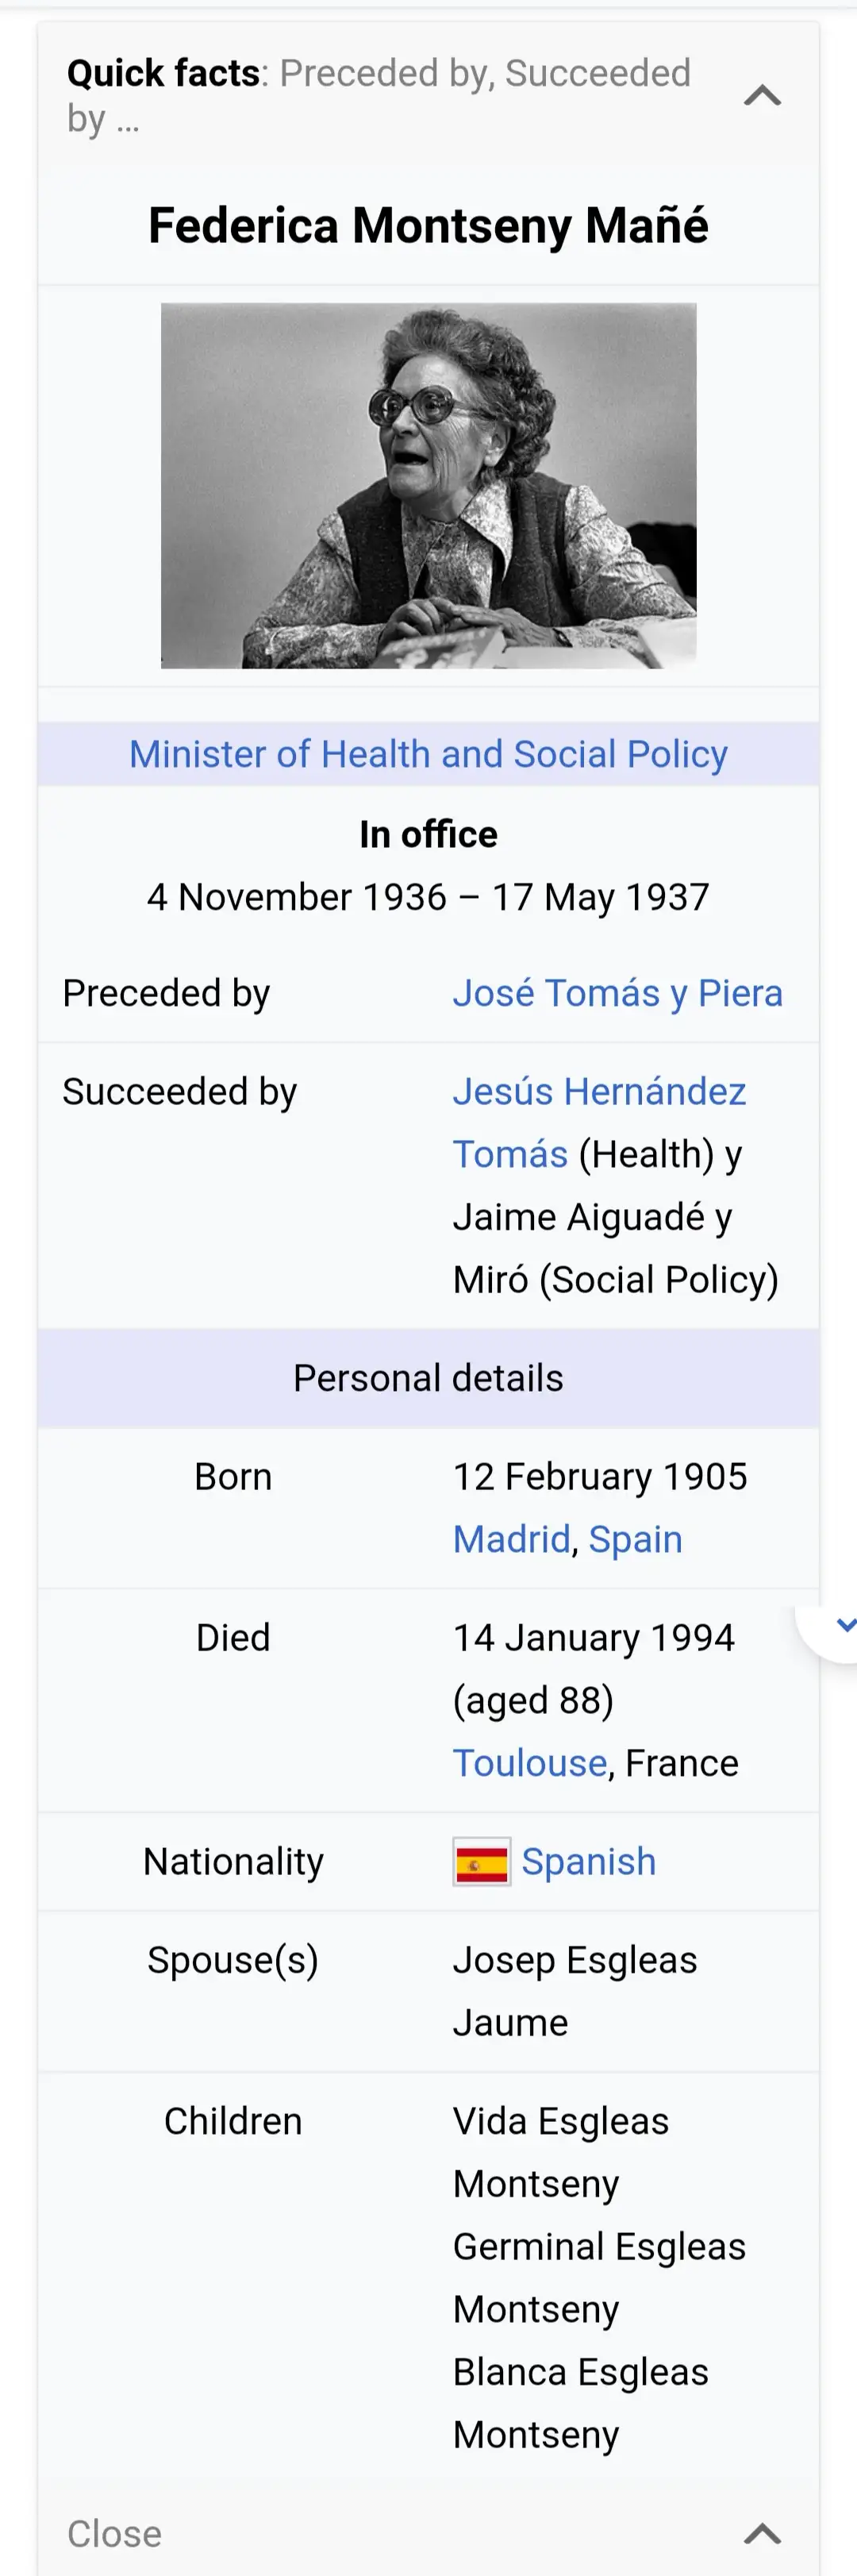Open the Spain link in birthplace
Viewport: 857px width, 2576px height.
tap(635, 1539)
